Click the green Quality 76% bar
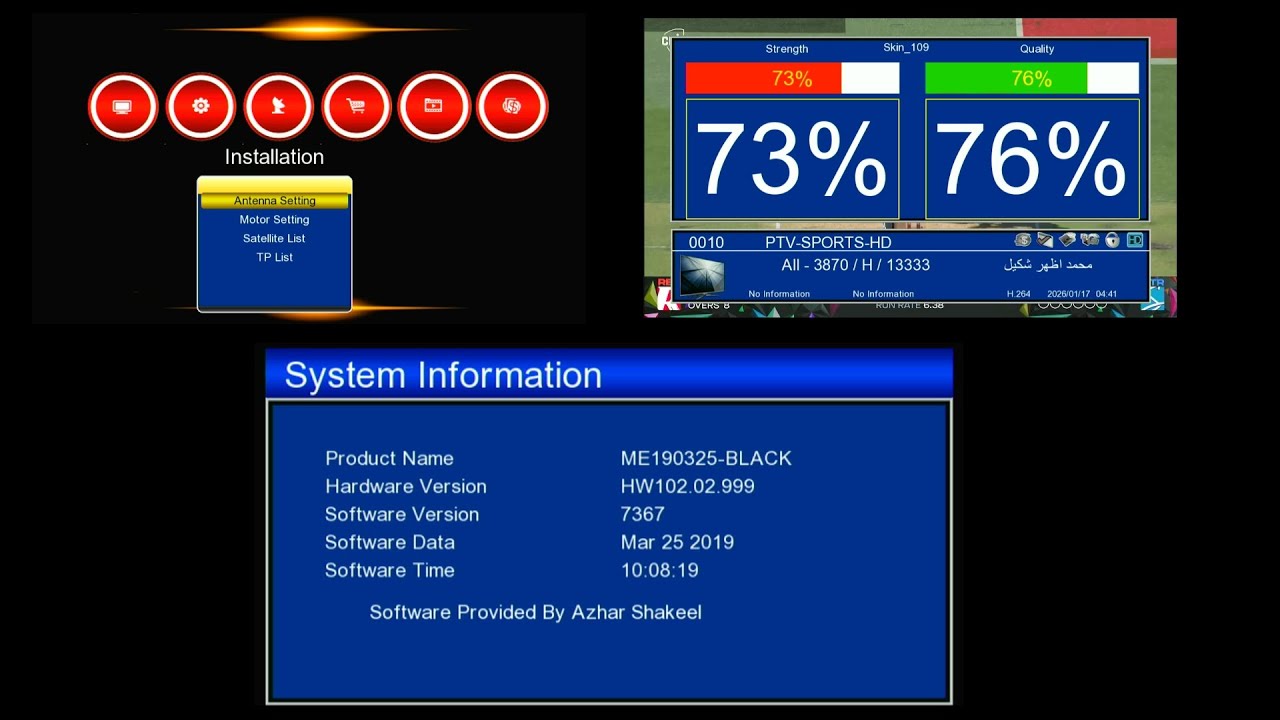The image size is (1280, 720). [1006, 78]
